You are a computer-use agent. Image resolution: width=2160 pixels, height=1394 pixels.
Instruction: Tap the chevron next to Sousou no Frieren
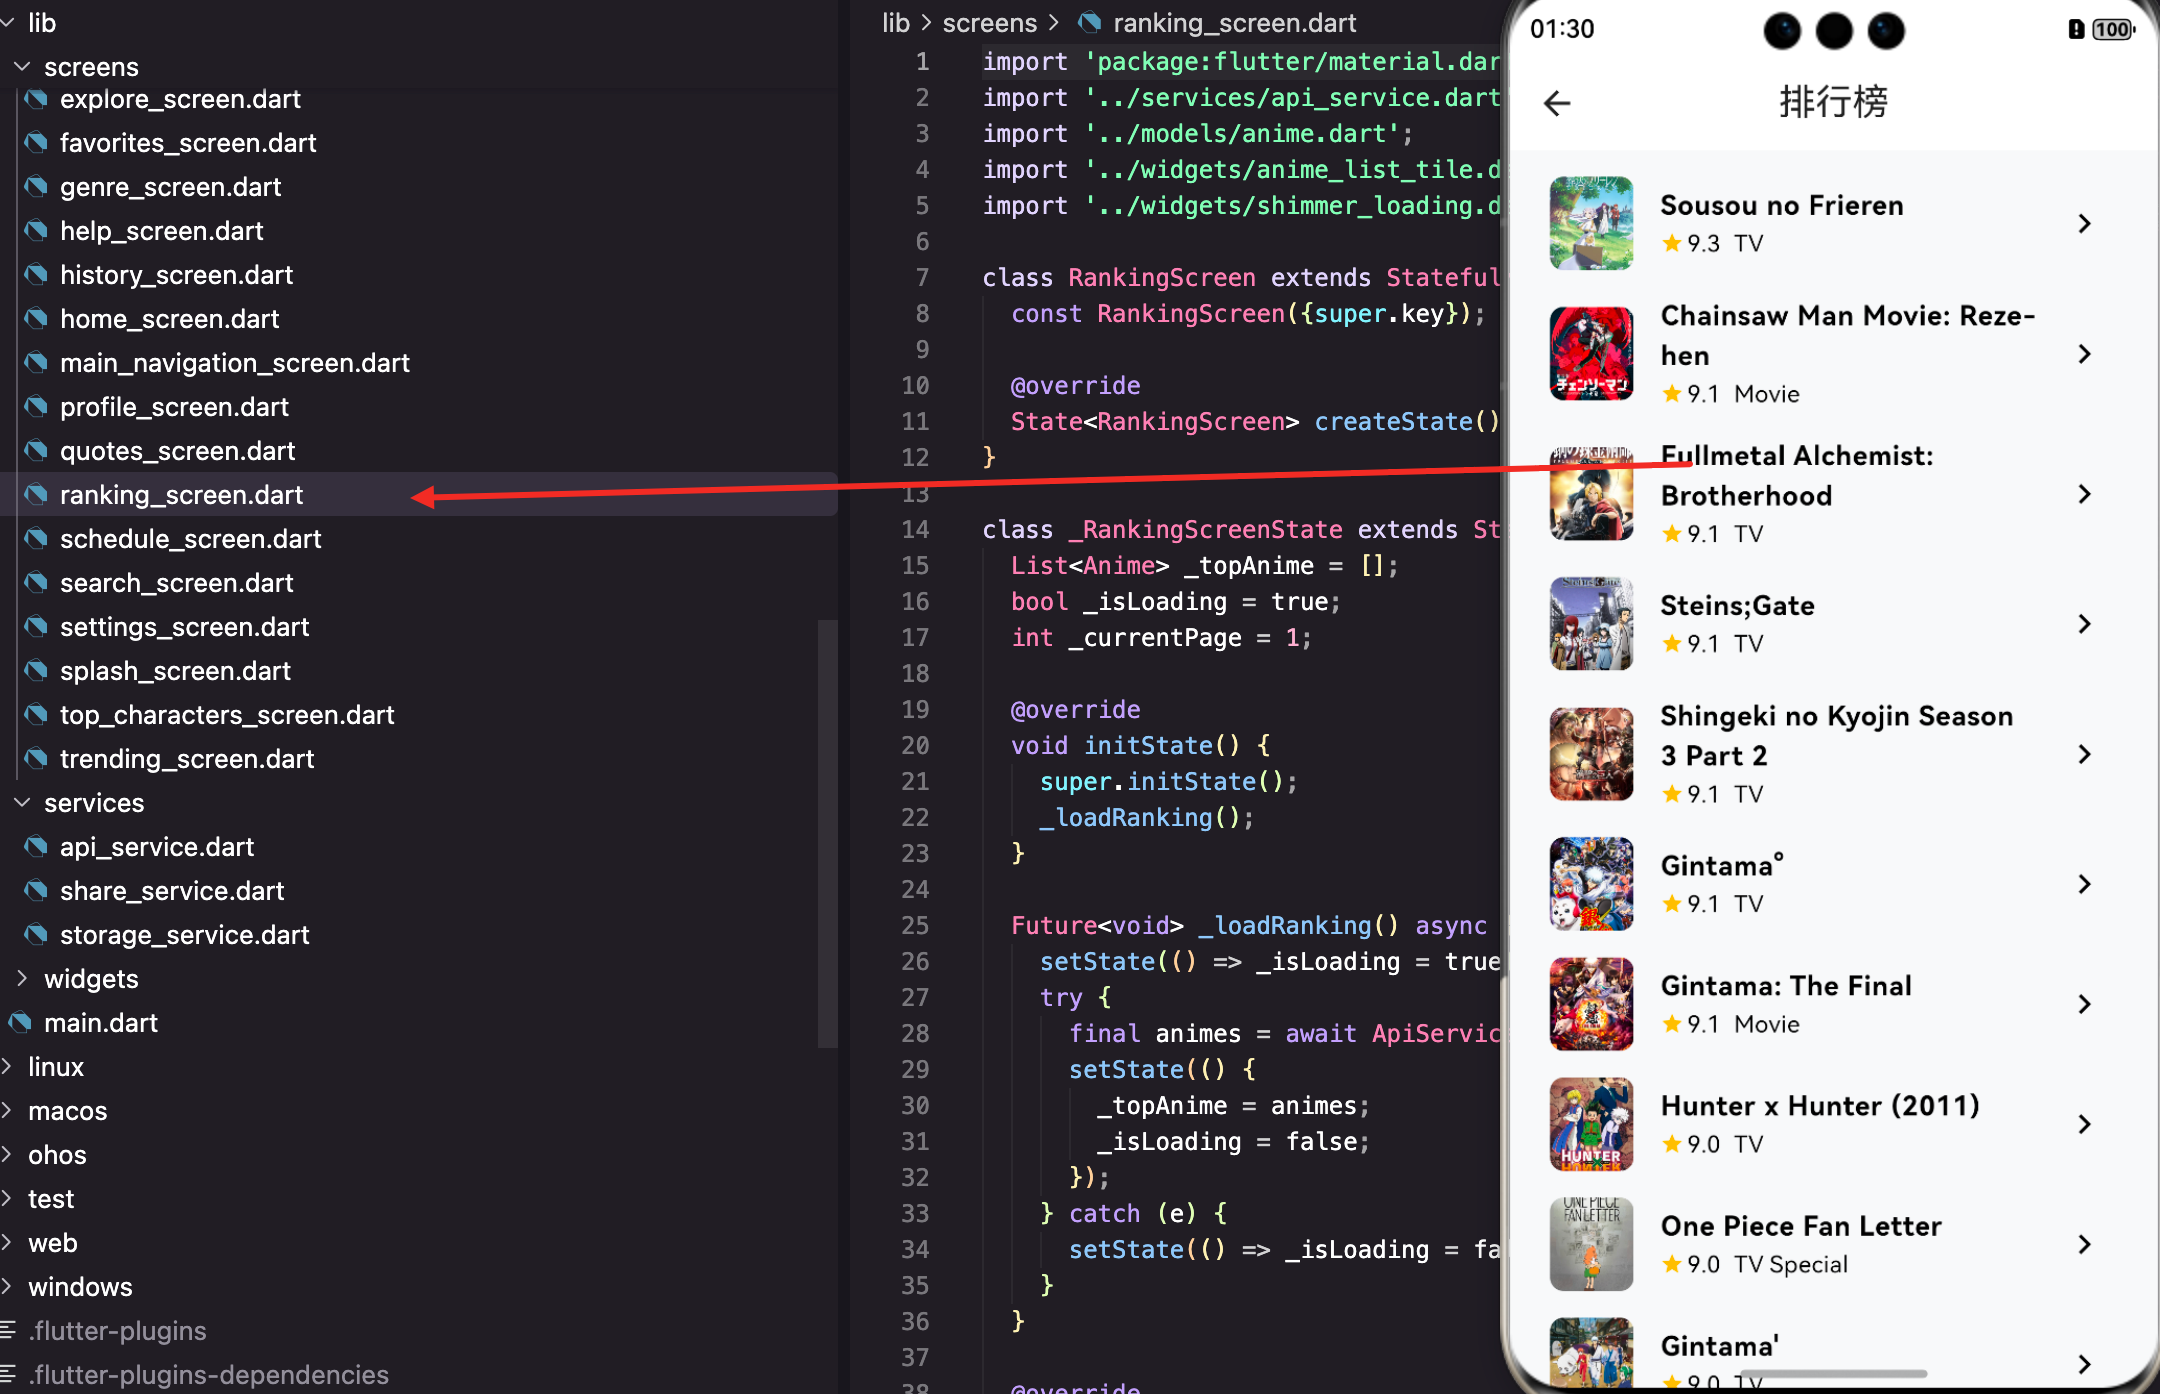point(2084,224)
